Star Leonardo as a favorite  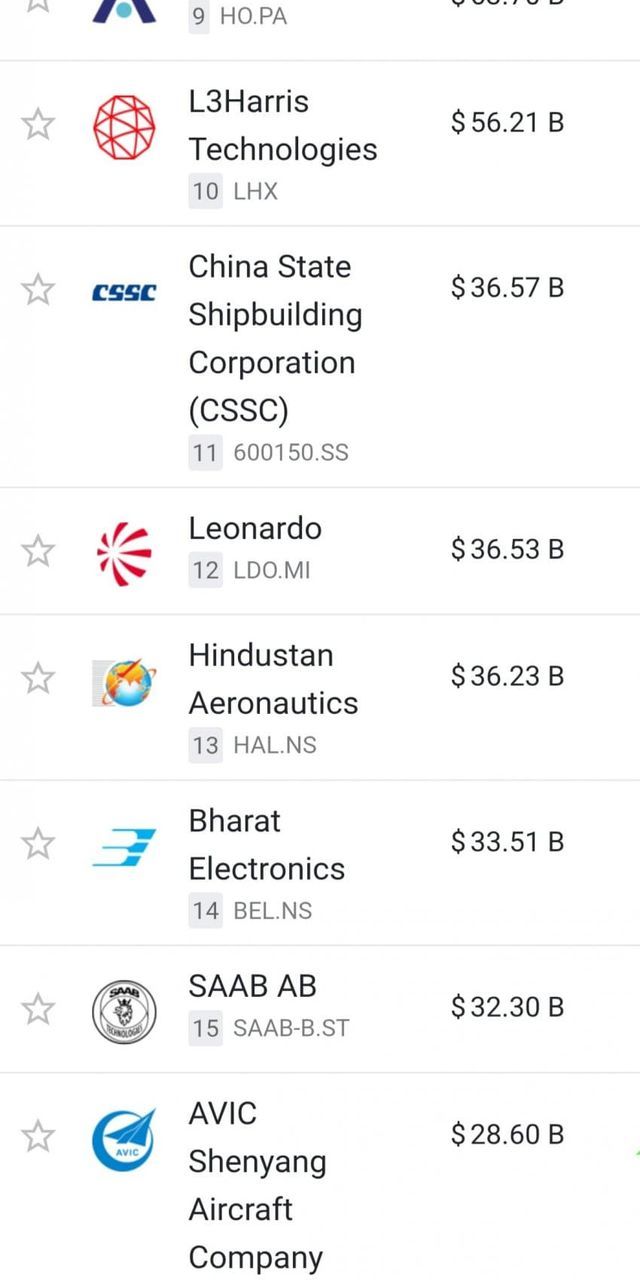pyautogui.click(x=38, y=550)
